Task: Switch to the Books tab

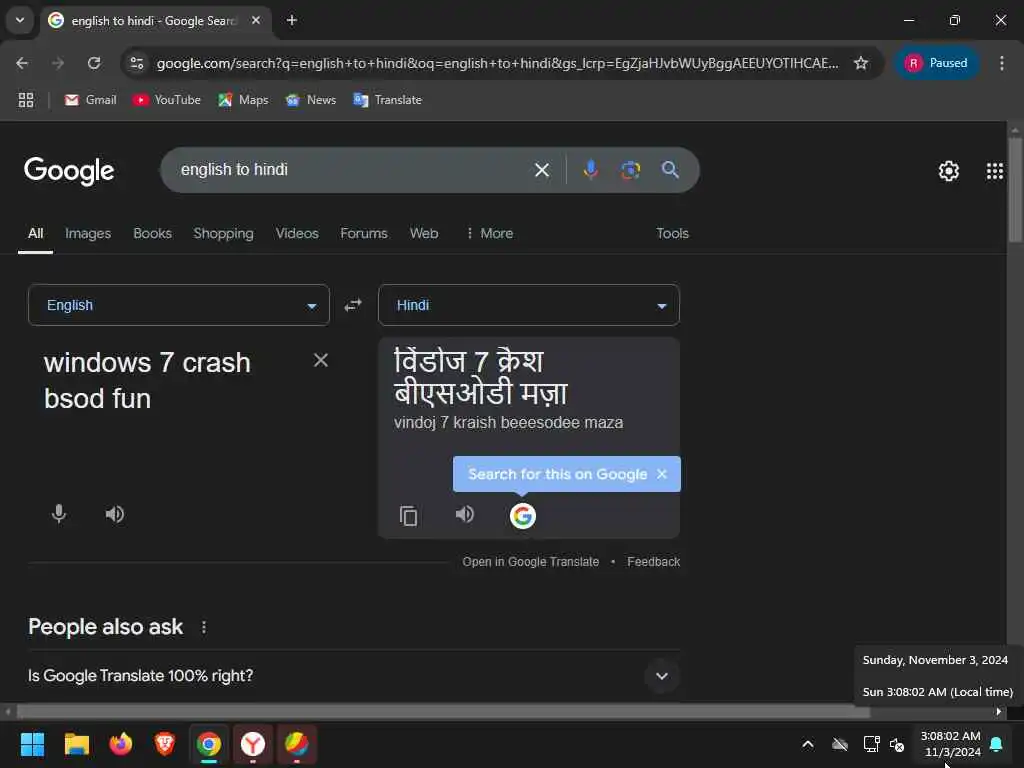Action: (x=152, y=233)
